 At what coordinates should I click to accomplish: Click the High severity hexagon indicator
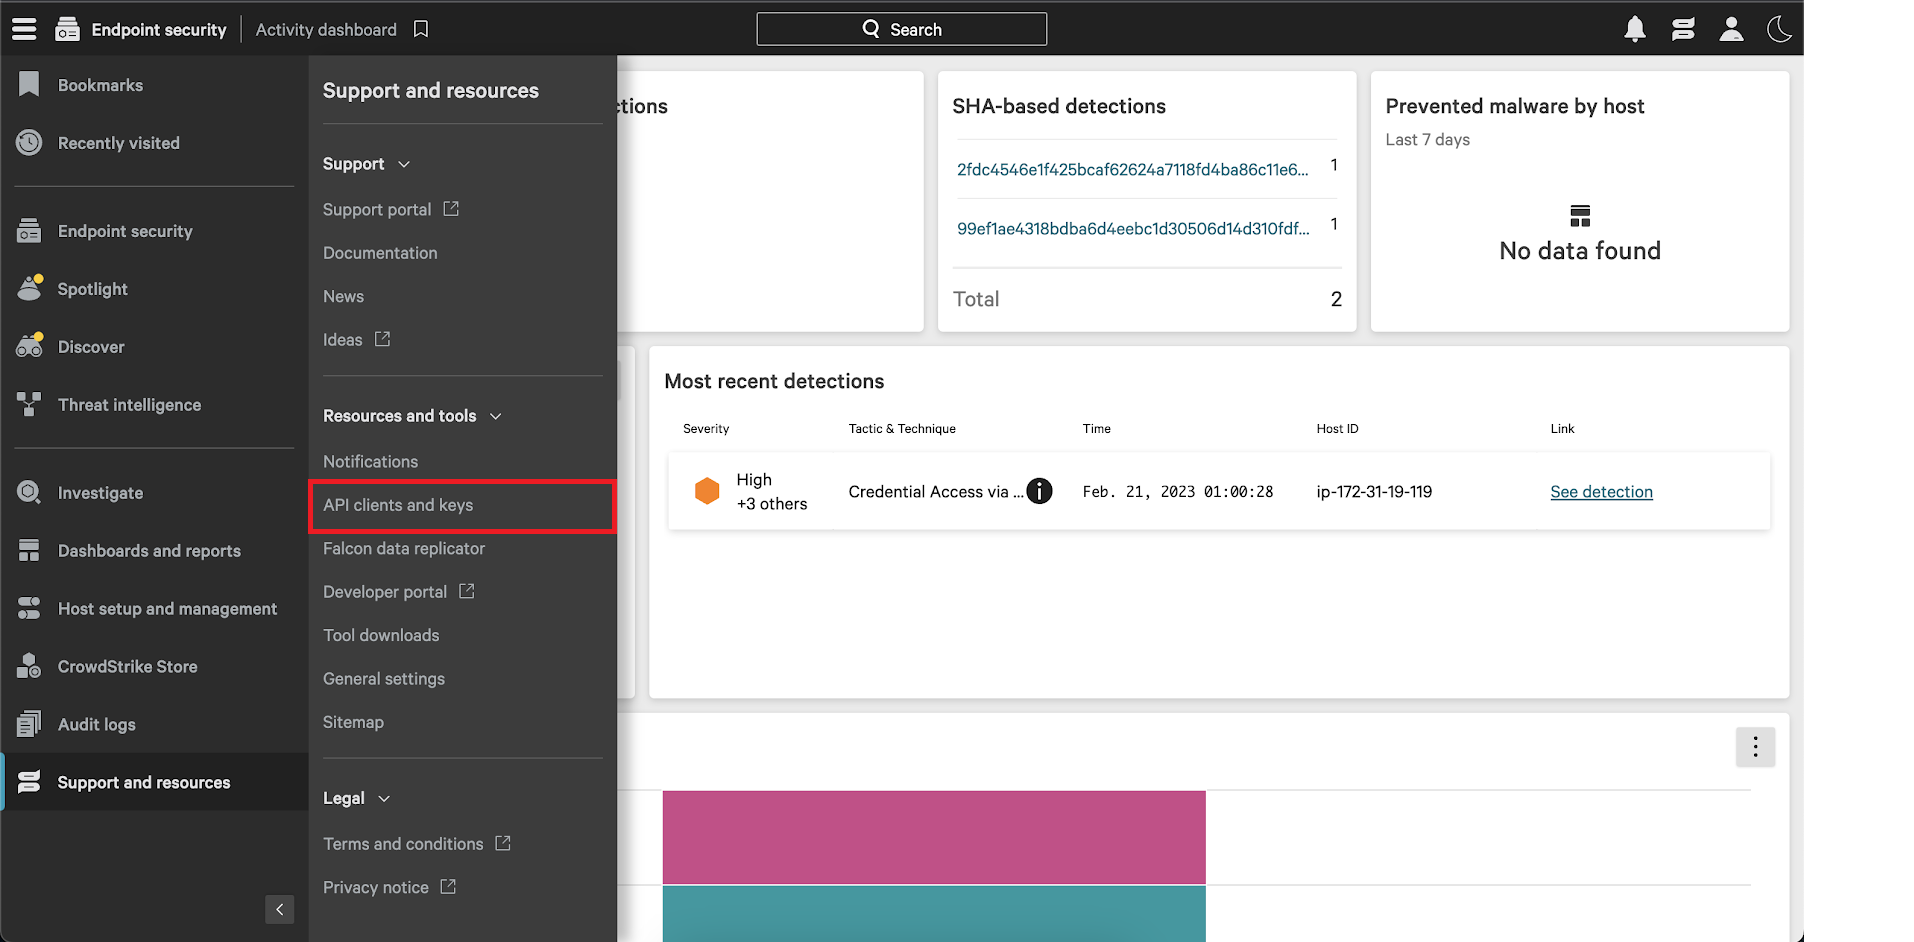point(707,491)
